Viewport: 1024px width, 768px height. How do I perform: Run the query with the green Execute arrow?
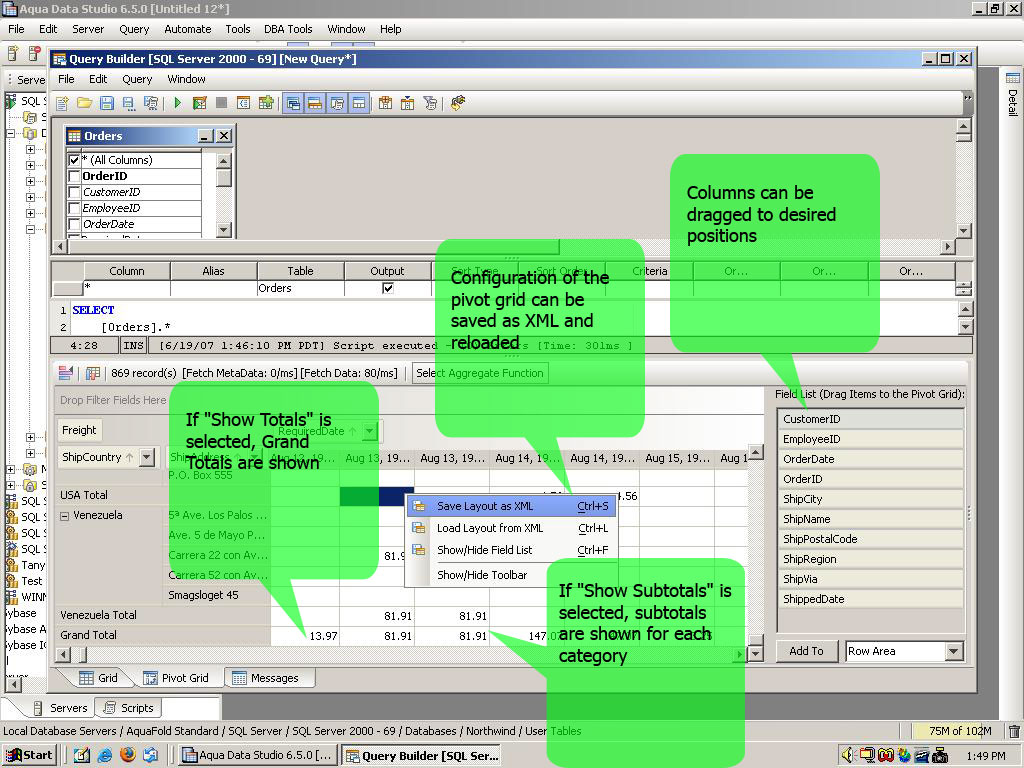pyautogui.click(x=178, y=103)
